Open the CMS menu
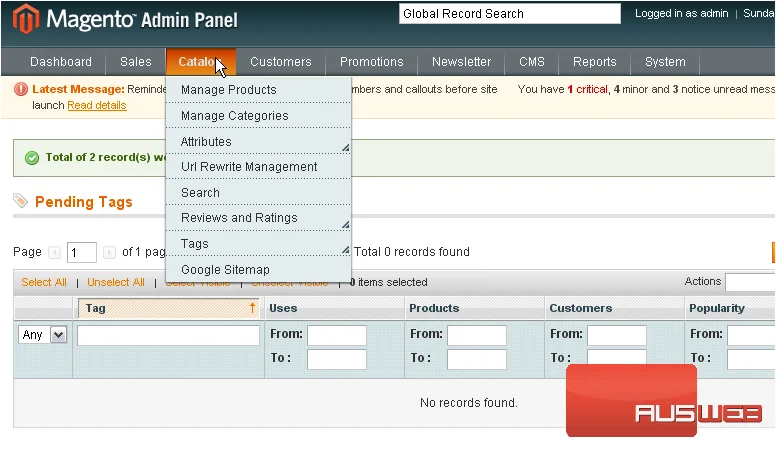Viewport: 776px width, 450px height. 532,62
